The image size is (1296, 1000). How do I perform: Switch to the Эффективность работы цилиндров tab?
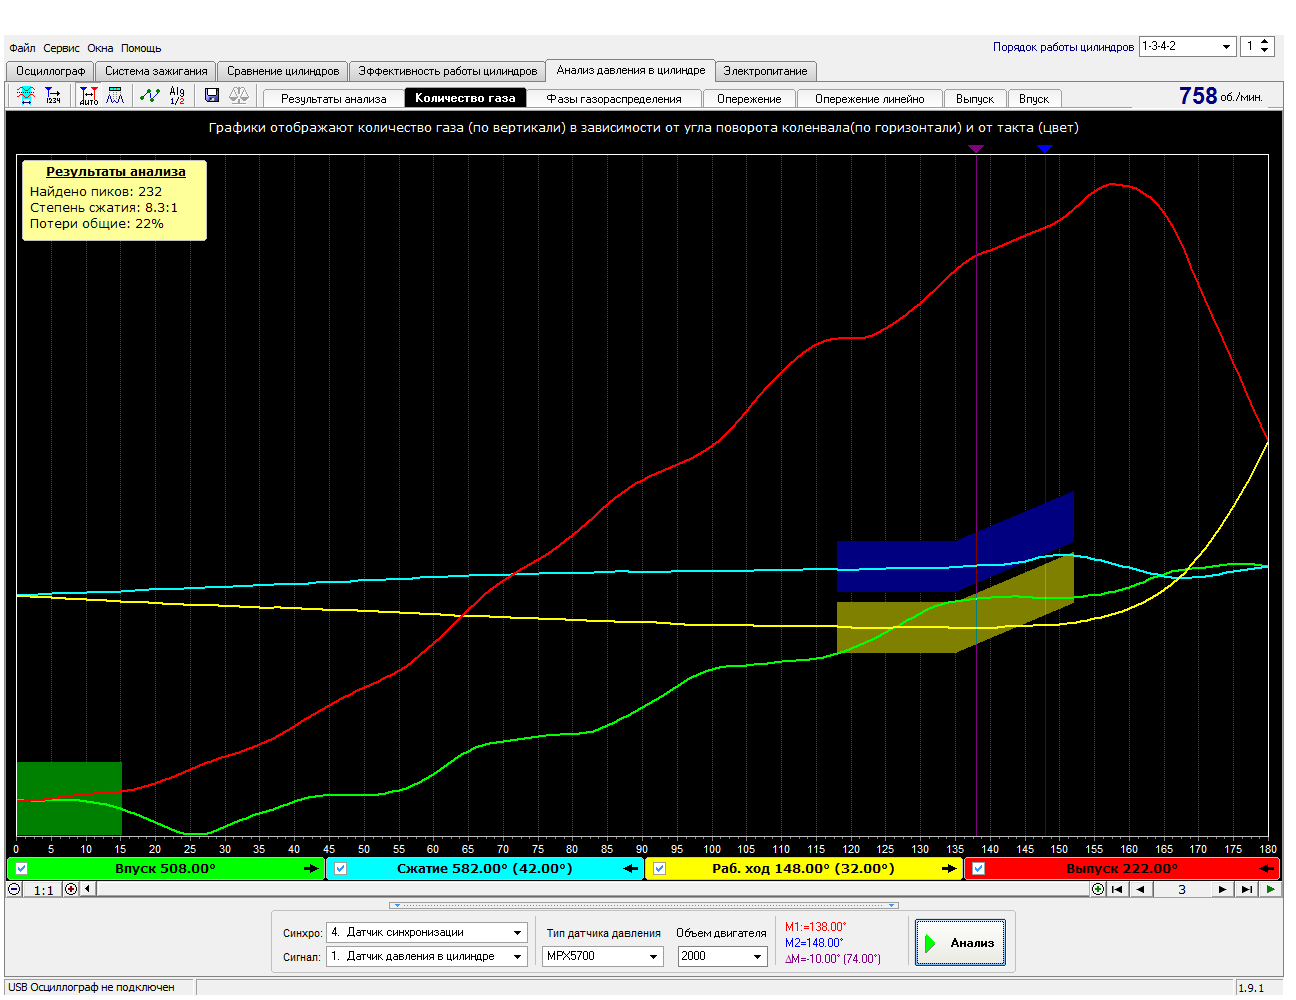(x=448, y=71)
